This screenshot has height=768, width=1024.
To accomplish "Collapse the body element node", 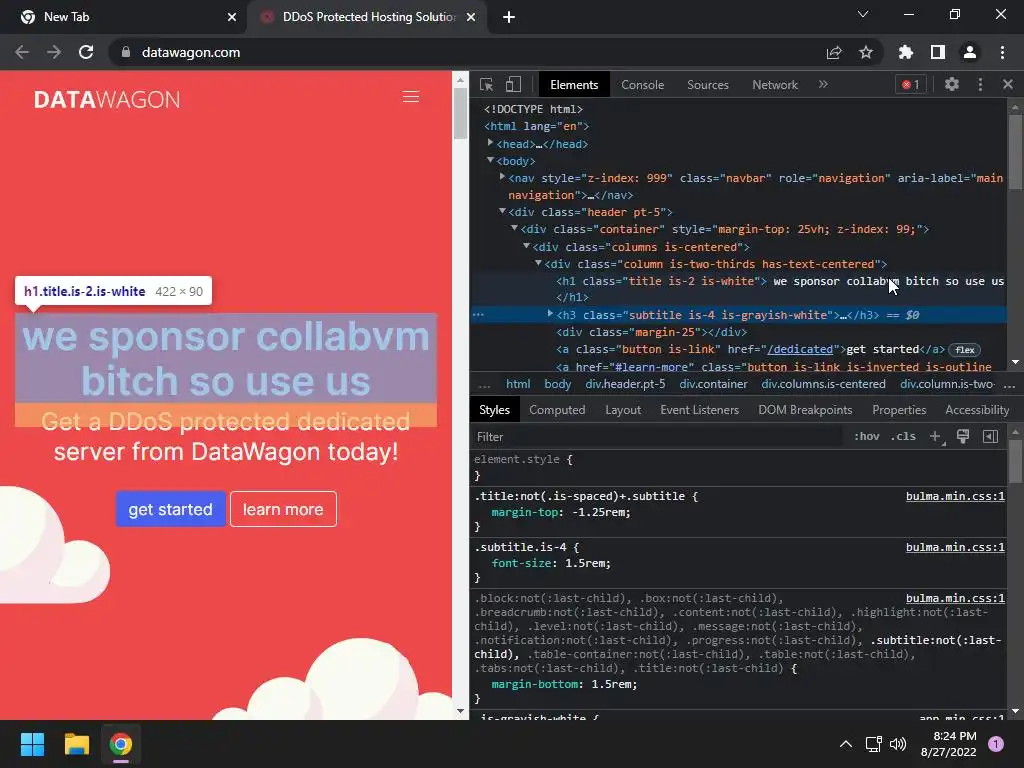I will tap(490, 160).
